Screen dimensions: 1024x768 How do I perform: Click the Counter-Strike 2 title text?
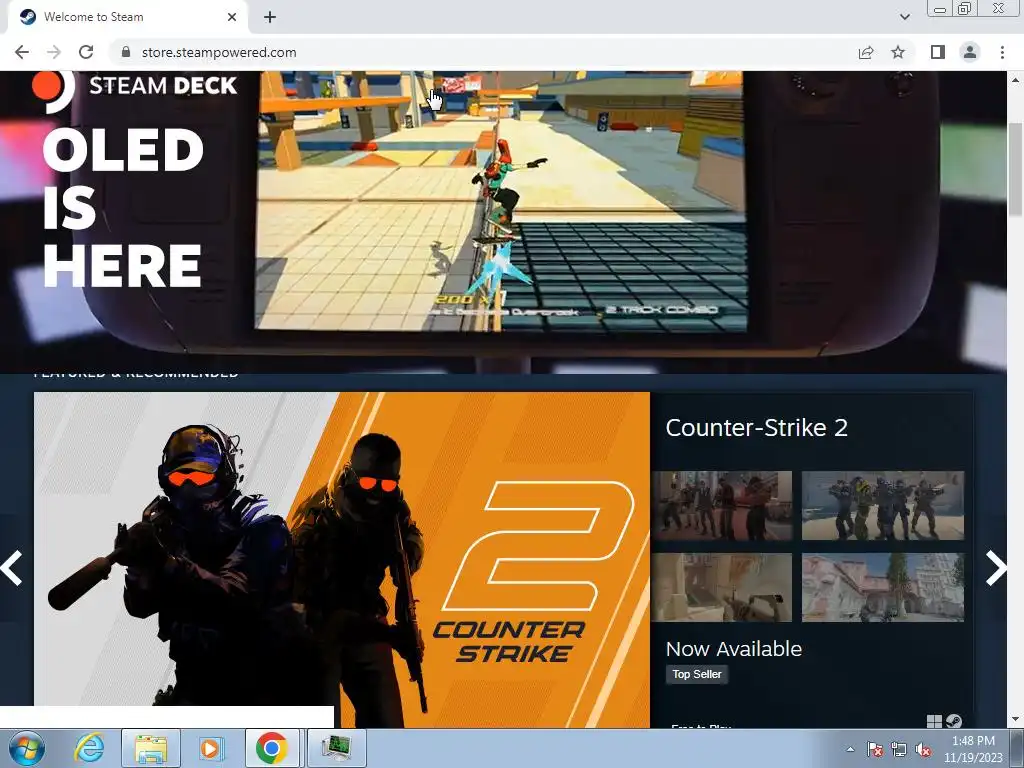click(x=756, y=428)
